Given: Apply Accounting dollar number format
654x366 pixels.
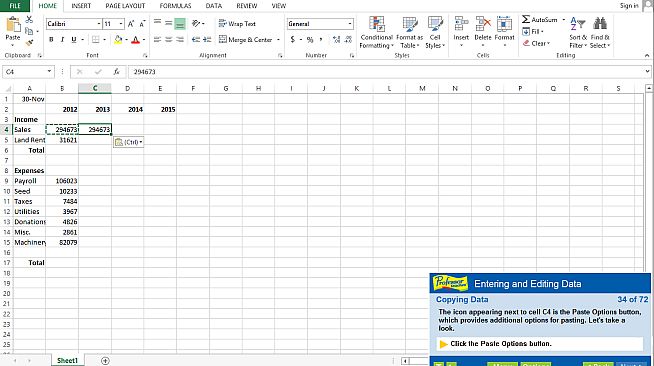Looking at the screenshot, I should (x=293, y=40).
